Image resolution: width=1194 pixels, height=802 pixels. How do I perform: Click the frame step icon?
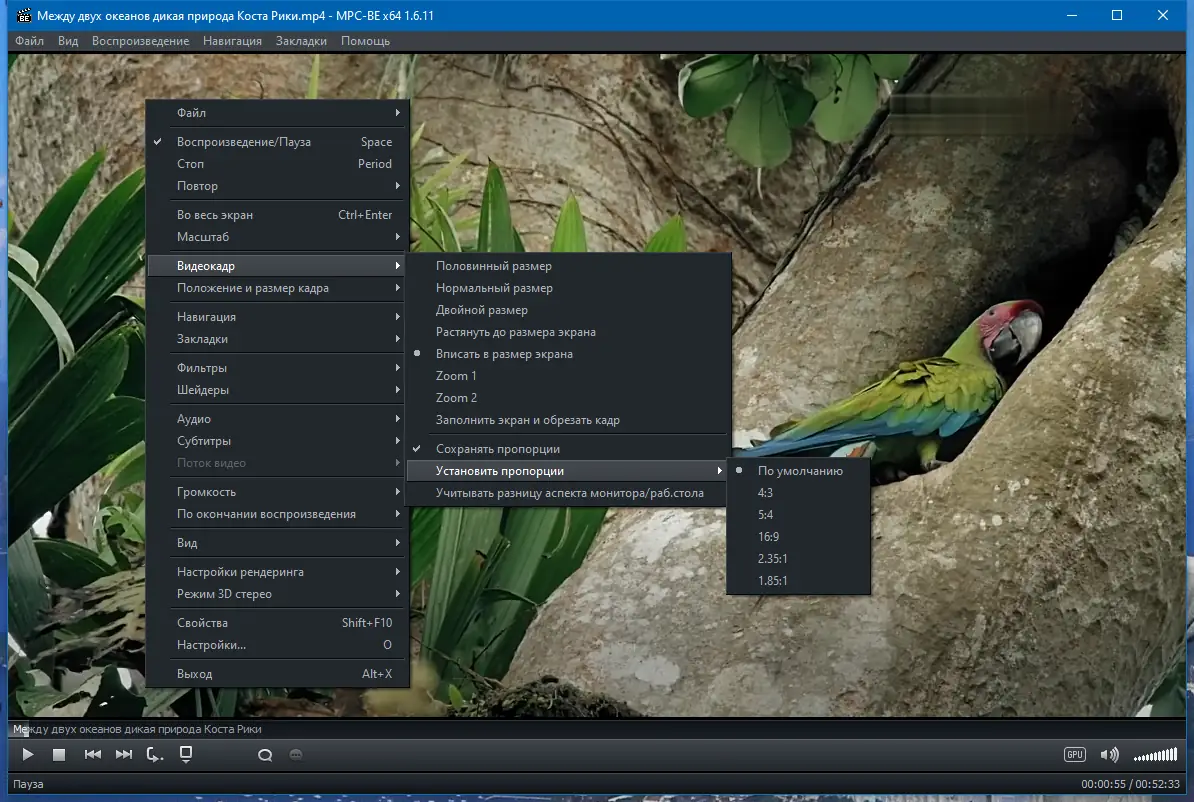(154, 754)
